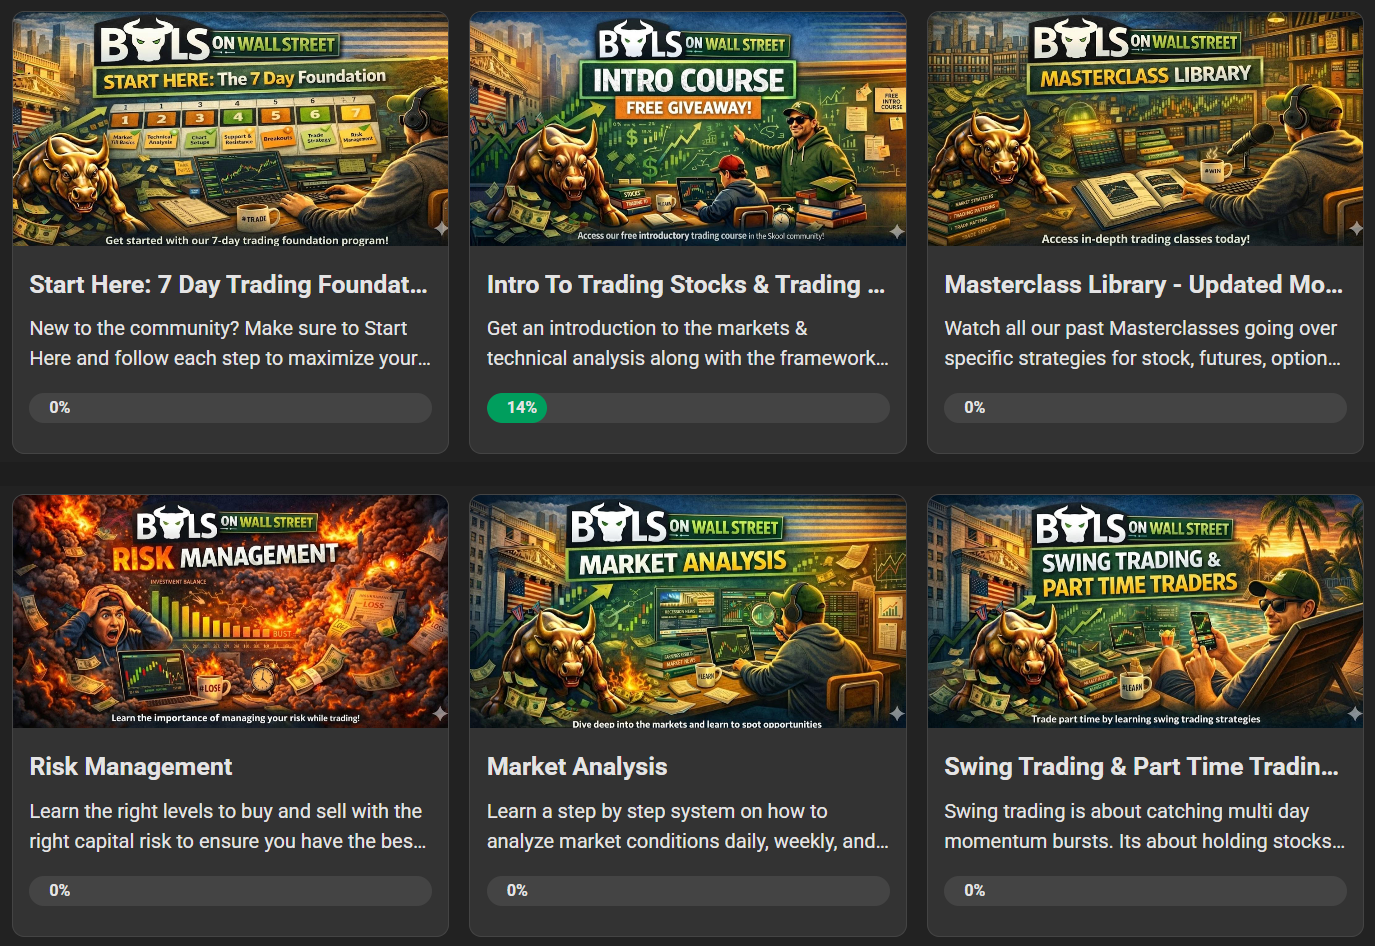The height and width of the screenshot is (946, 1375).
Task: Open the Risk Management course thumbnail
Action: 230,611
